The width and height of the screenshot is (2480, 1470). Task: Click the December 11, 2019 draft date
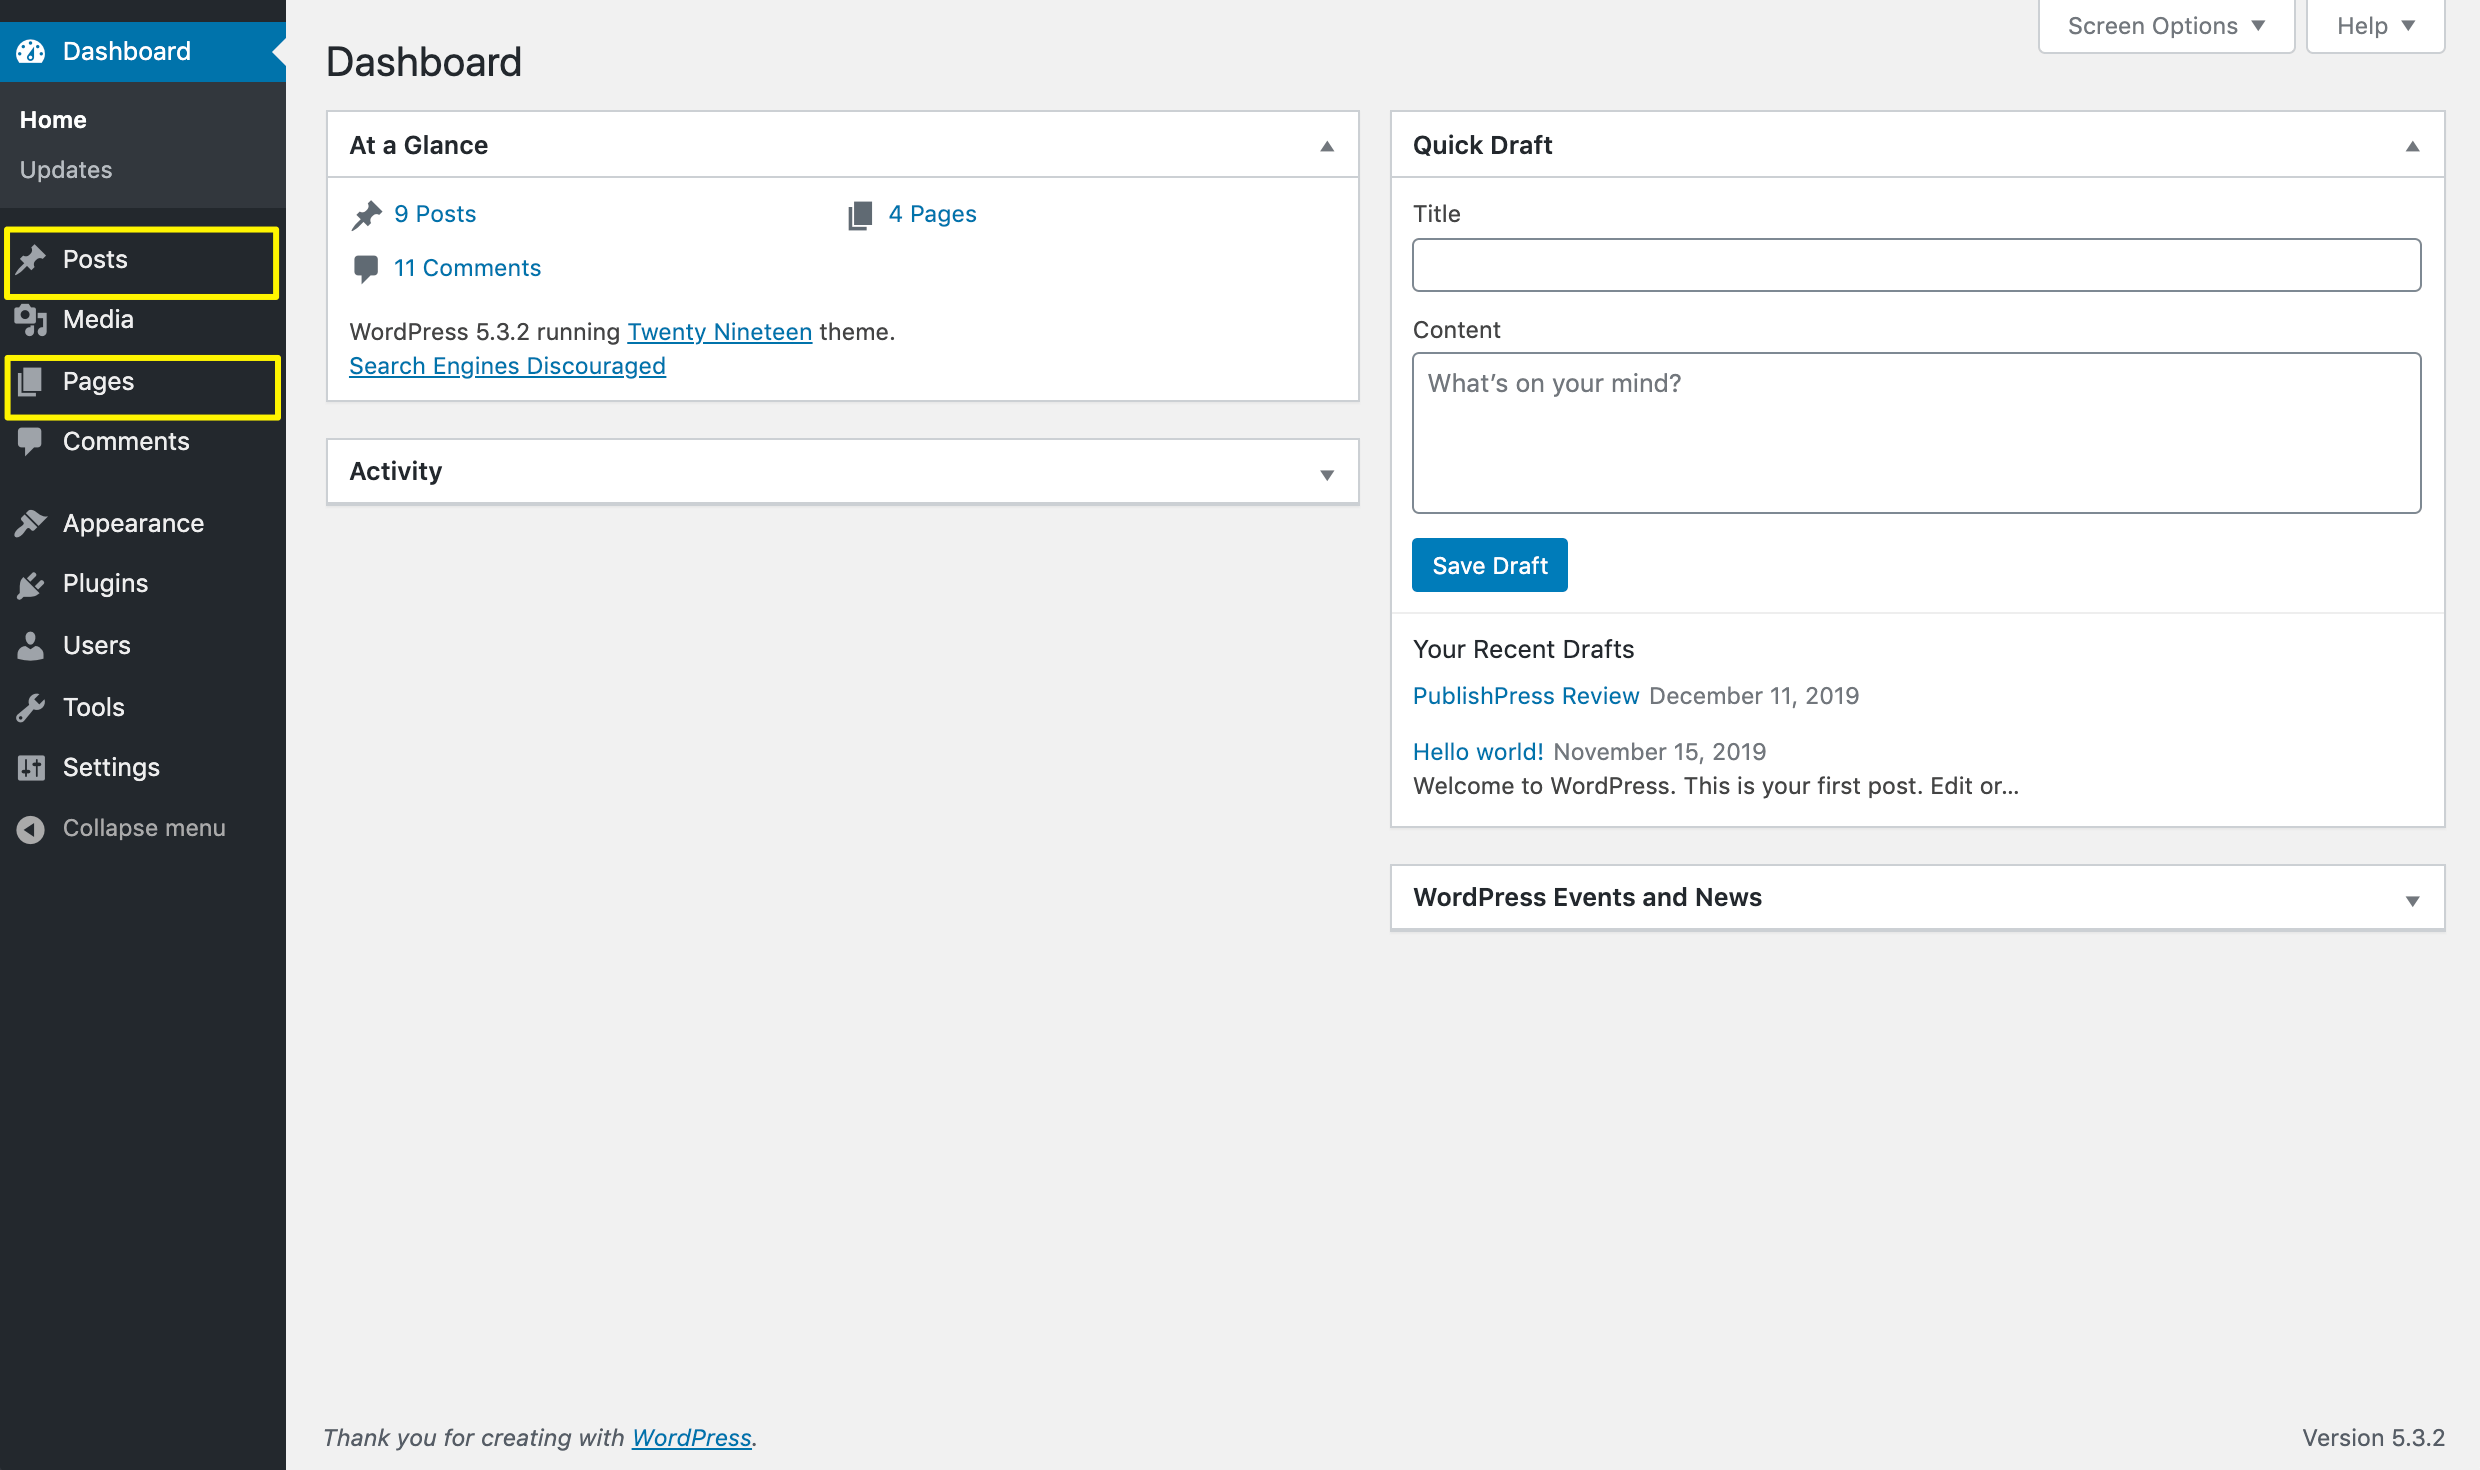1754,696
